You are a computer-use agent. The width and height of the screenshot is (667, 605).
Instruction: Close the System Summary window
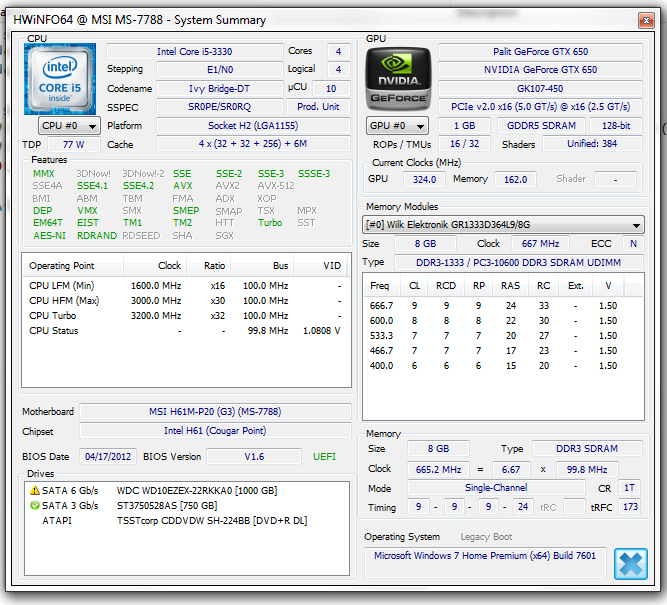tap(646, 20)
